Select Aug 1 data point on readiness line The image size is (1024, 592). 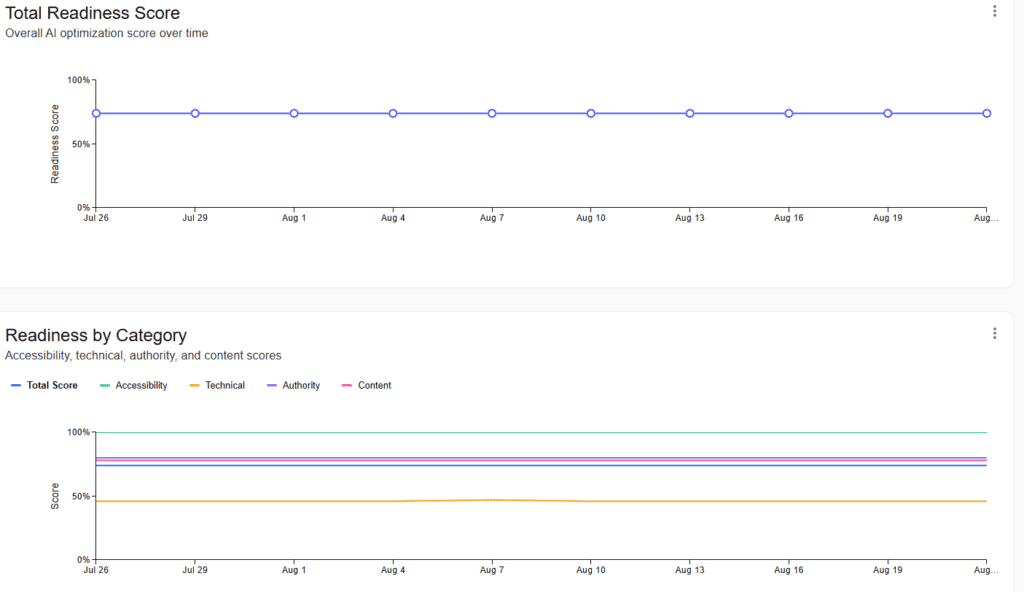pyautogui.click(x=294, y=114)
